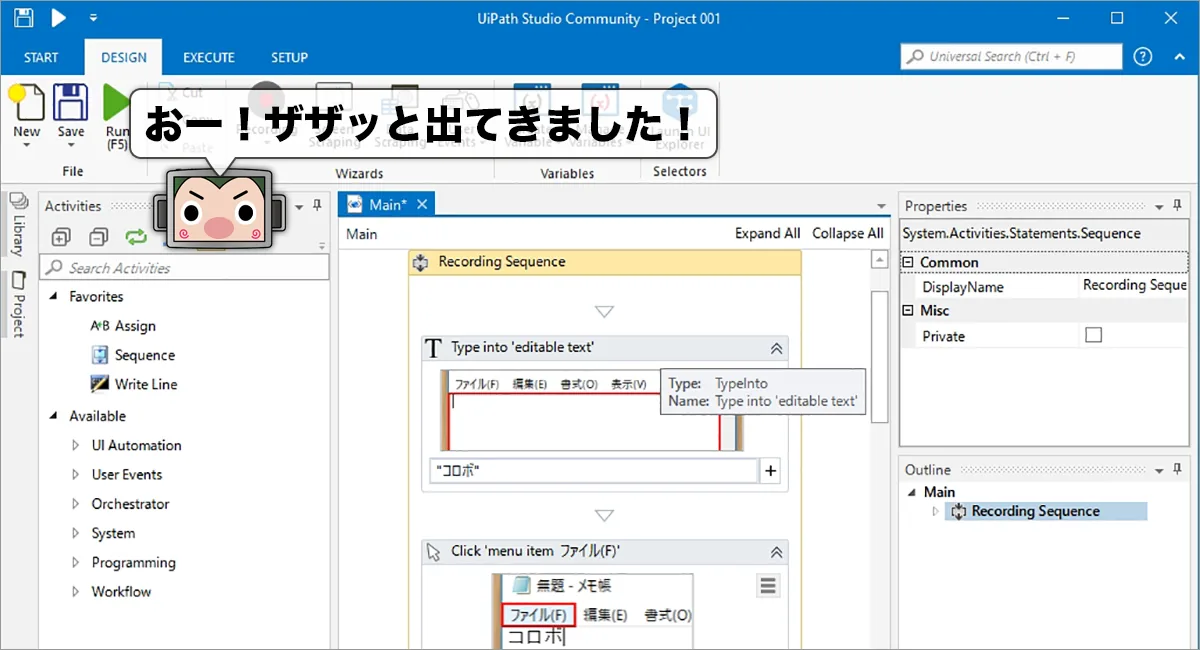This screenshot has height=650, width=1200.
Task: Click the Universal Search box
Action: 1011,57
